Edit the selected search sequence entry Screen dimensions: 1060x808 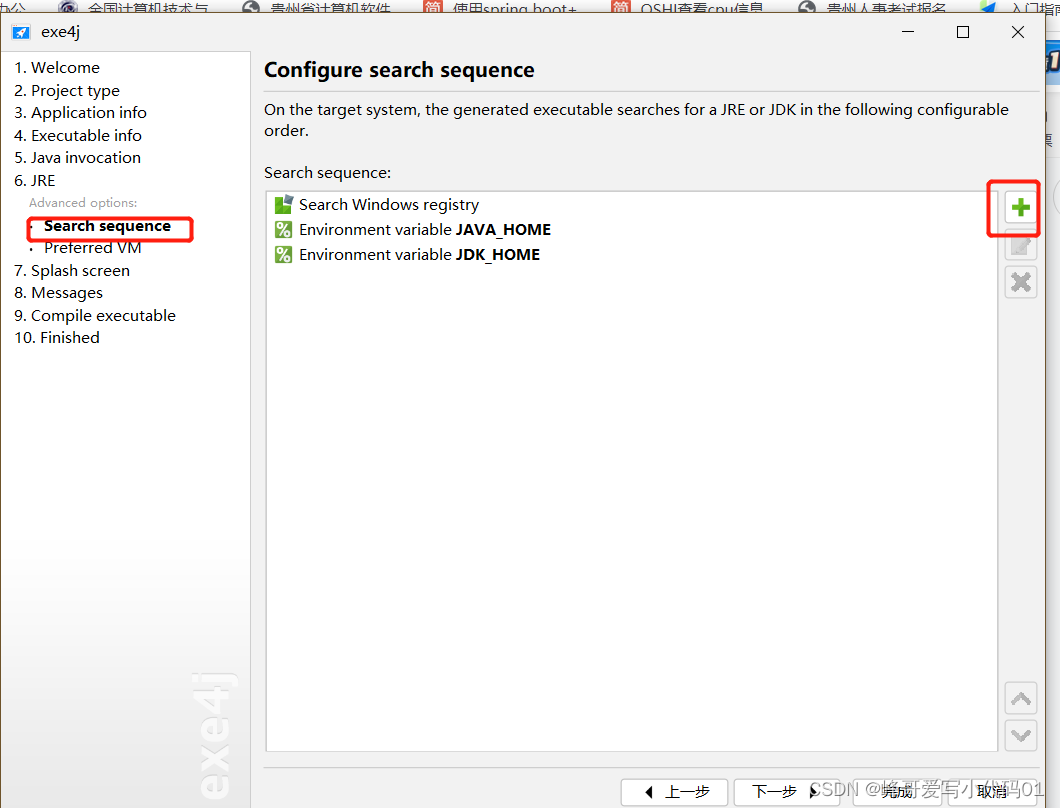[1020, 245]
